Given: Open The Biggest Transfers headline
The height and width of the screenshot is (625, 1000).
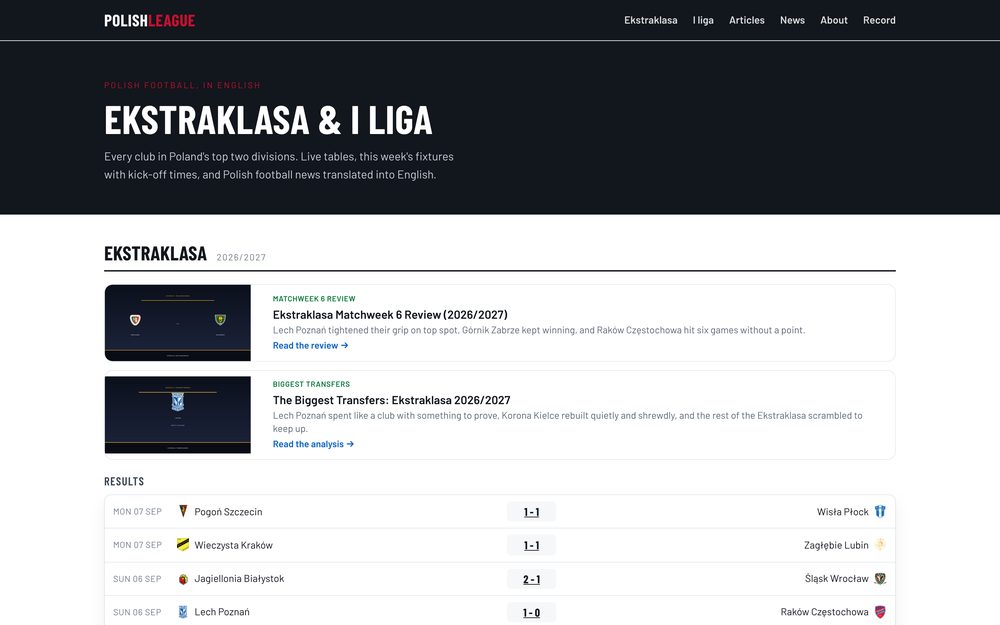Looking at the screenshot, I should 392,400.
